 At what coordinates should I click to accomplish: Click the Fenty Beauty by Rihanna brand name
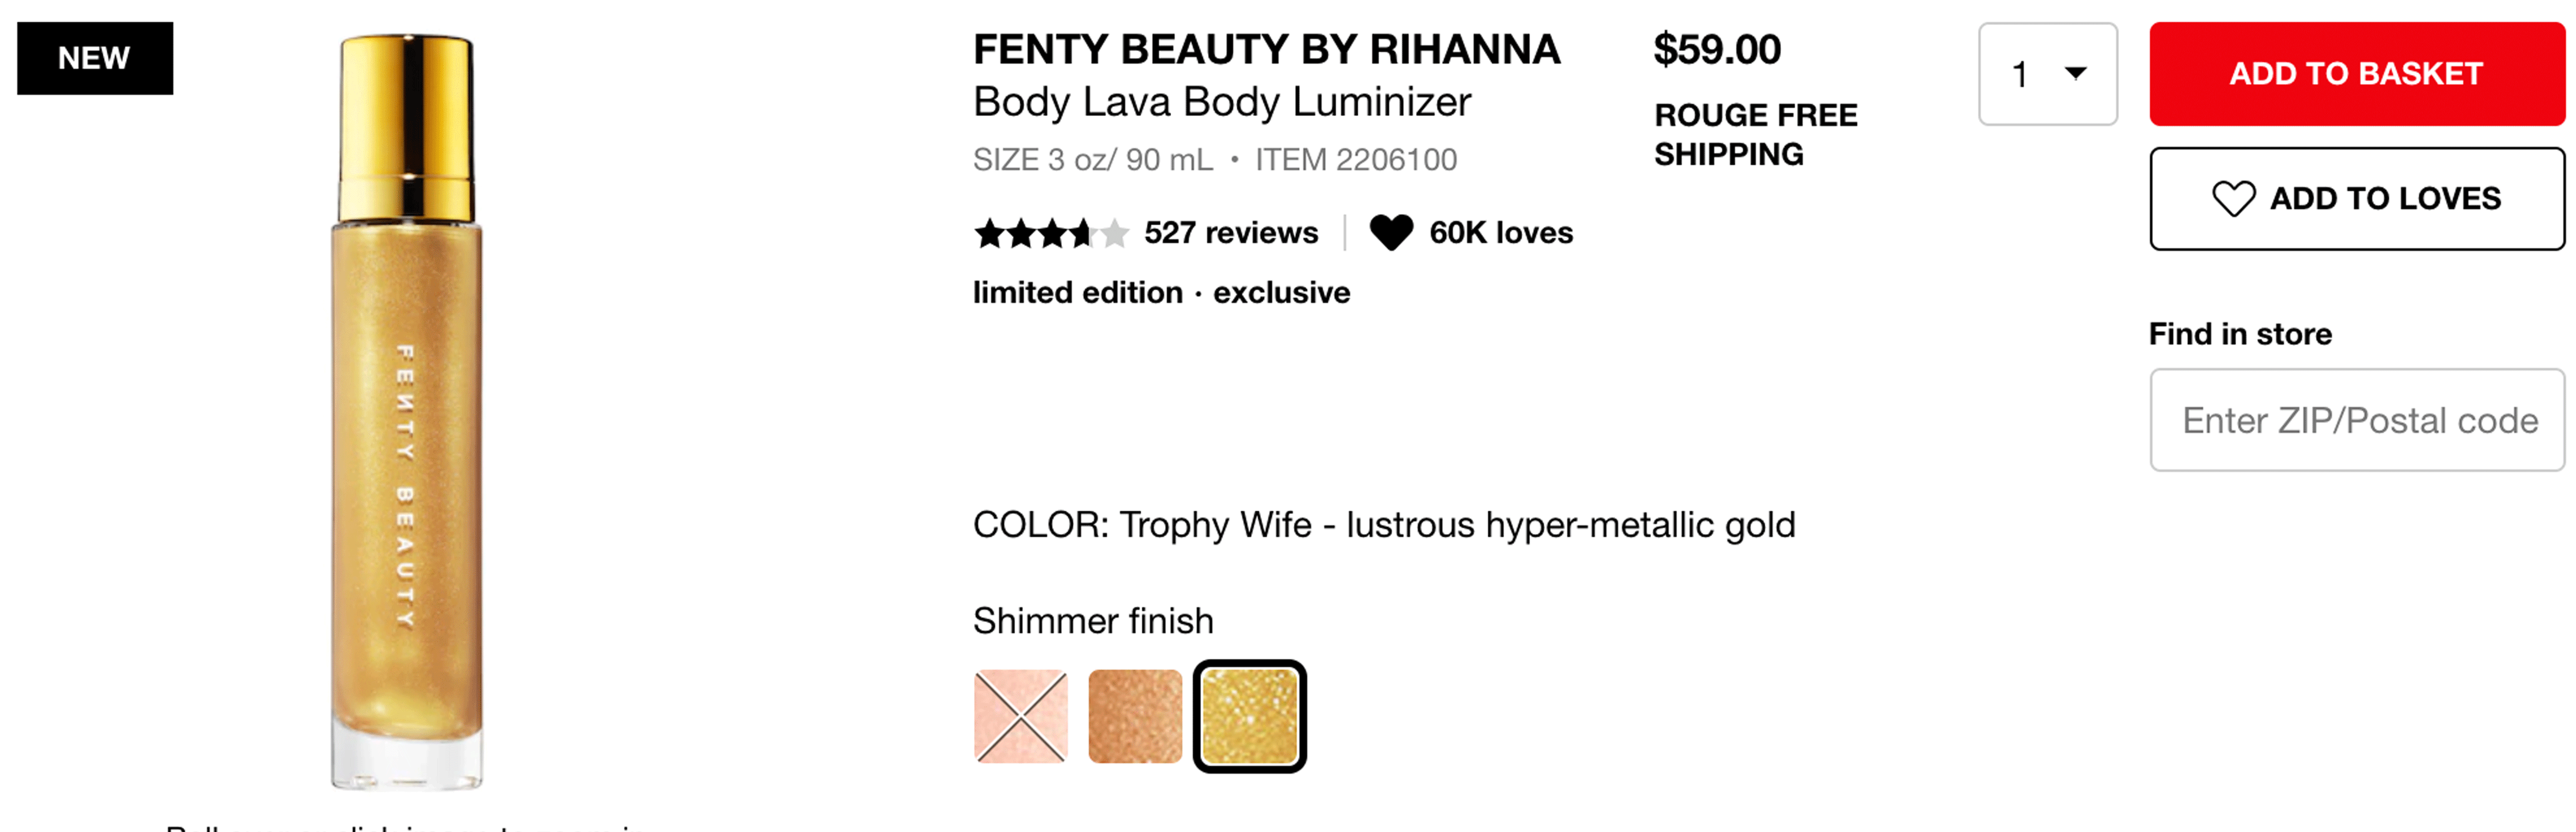(x=1266, y=49)
